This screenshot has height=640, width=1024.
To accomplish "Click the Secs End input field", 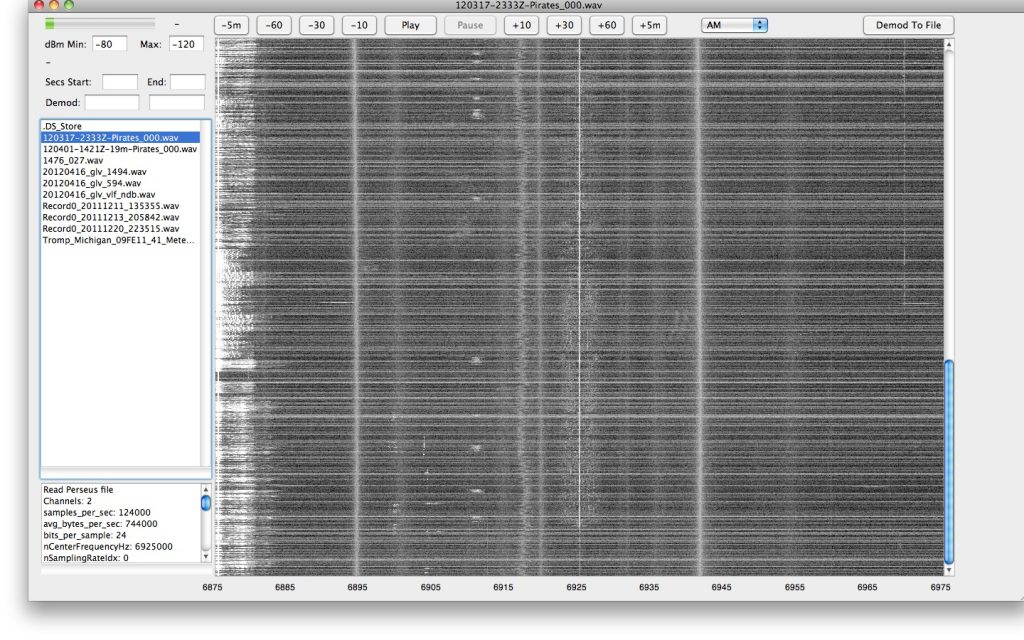I will point(188,82).
